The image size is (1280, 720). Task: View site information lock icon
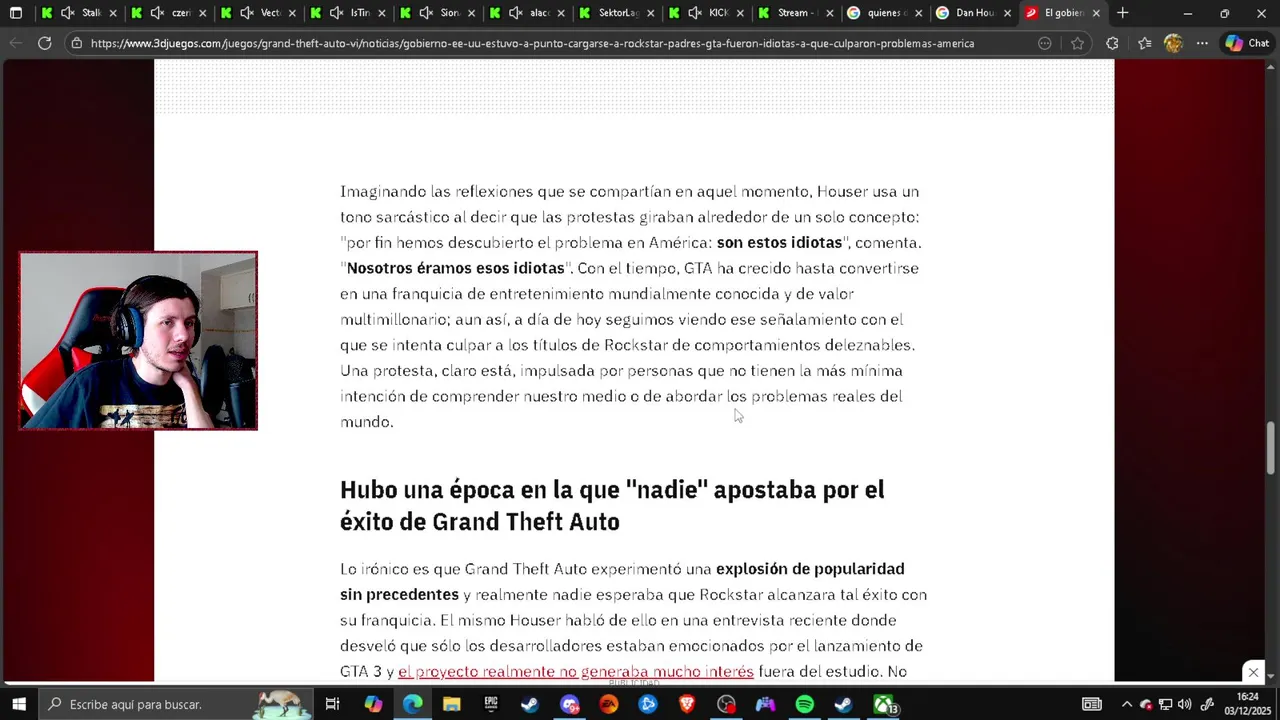coord(77,43)
